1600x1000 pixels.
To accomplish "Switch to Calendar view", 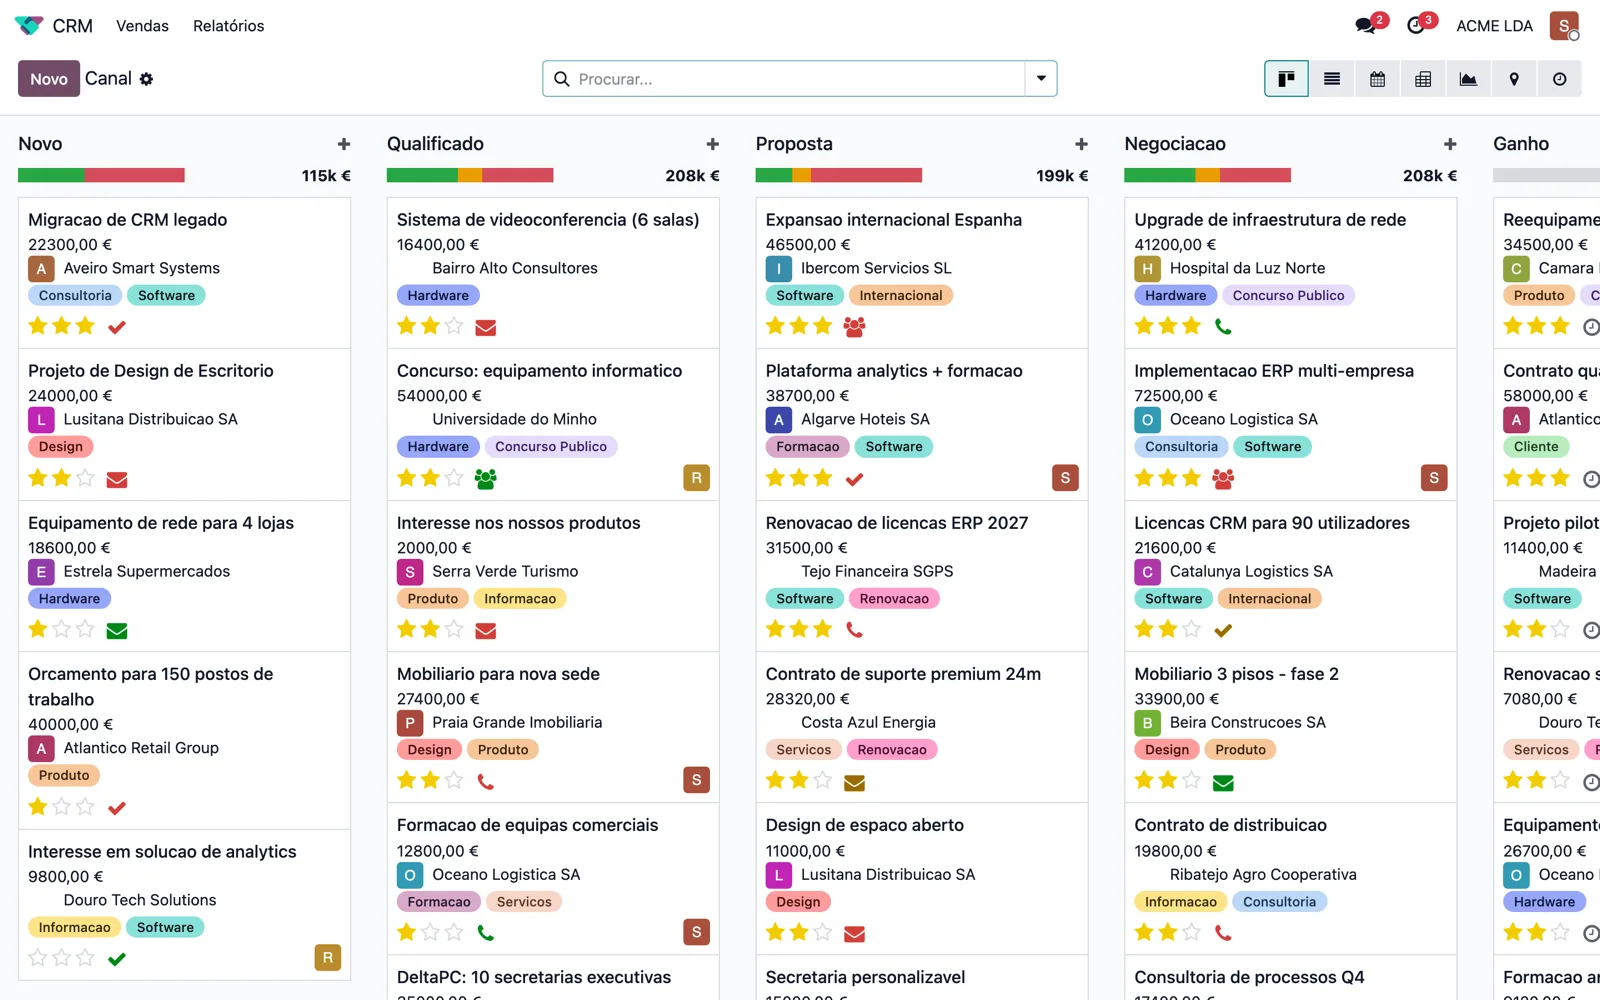I will (1377, 79).
